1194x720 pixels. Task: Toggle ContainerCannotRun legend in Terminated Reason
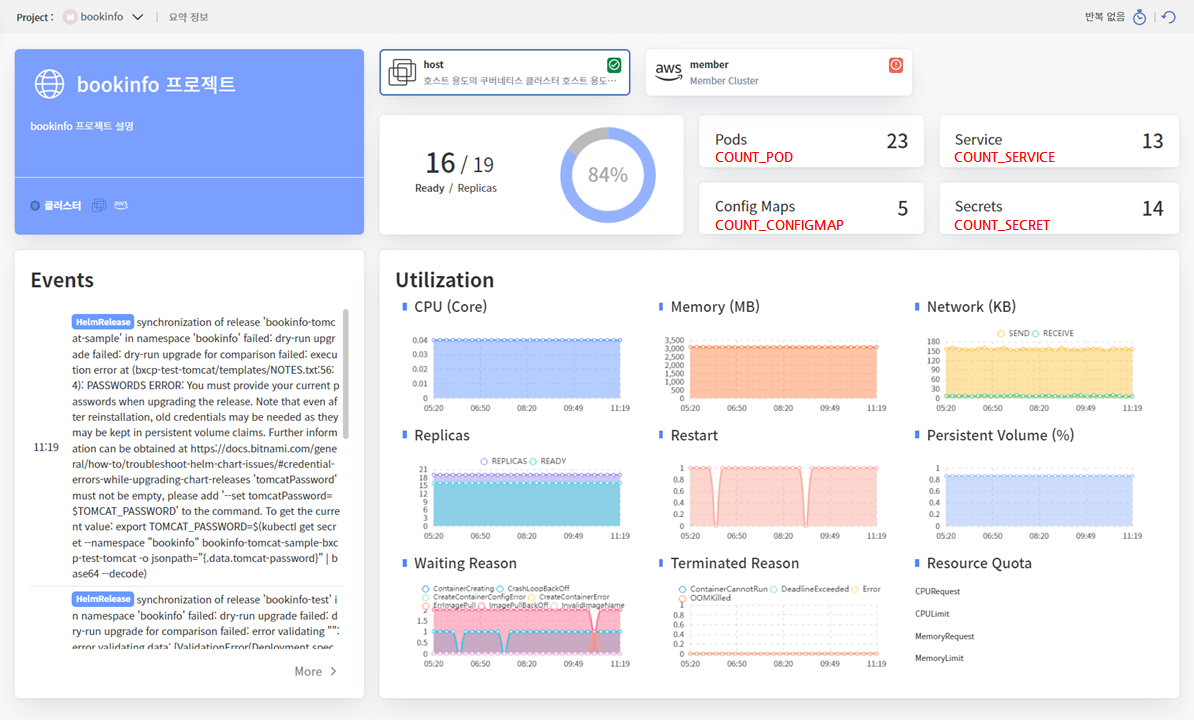click(x=723, y=589)
